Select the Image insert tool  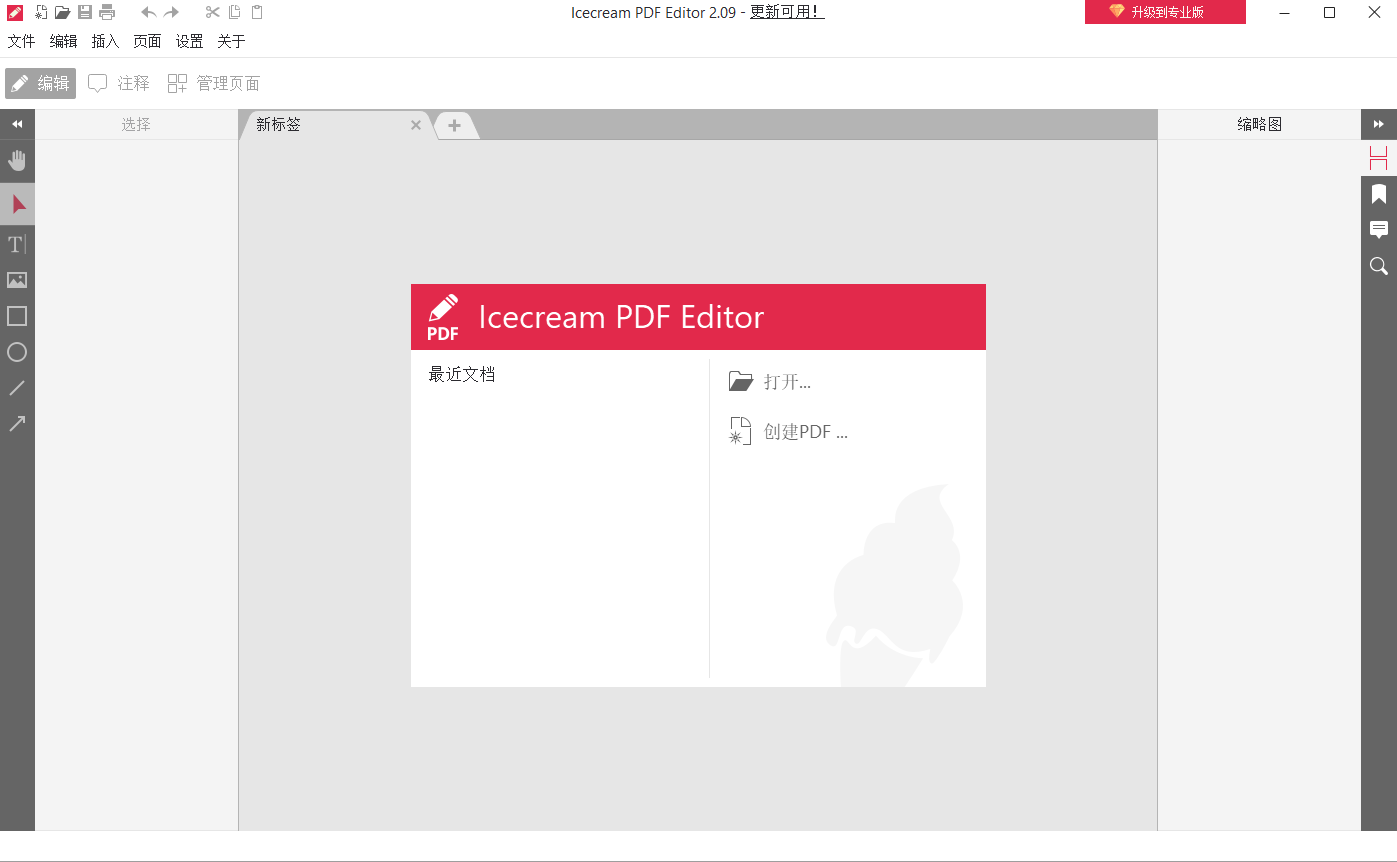17,280
